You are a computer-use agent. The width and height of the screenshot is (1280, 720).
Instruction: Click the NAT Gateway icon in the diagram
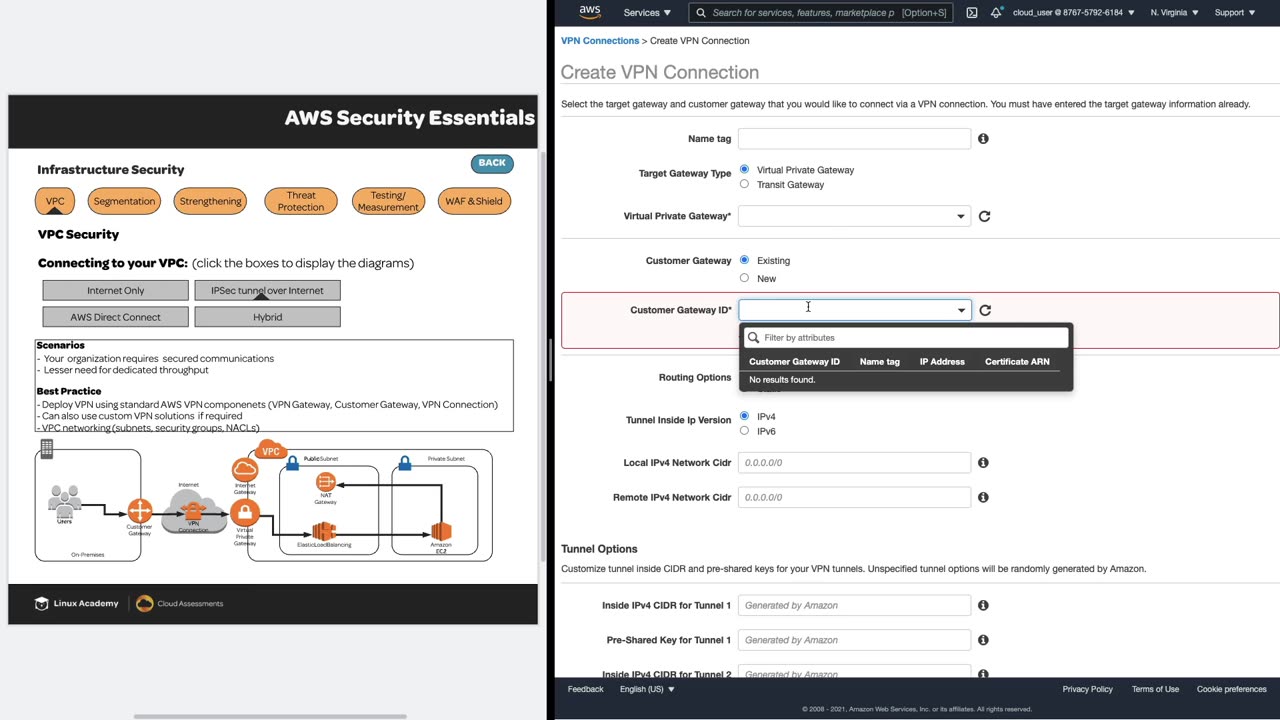pyautogui.click(x=325, y=484)
